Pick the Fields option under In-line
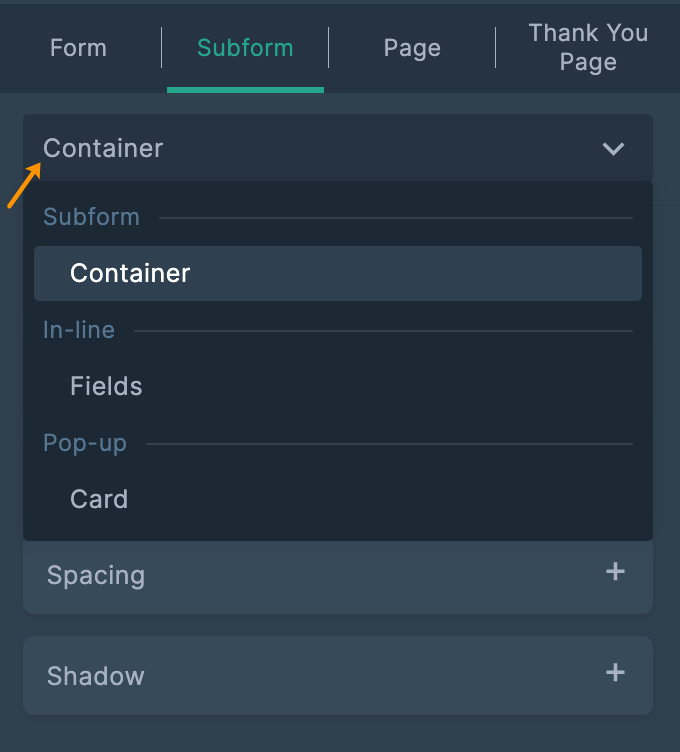Viewport: 680px width, 752px height. point(106,386)
